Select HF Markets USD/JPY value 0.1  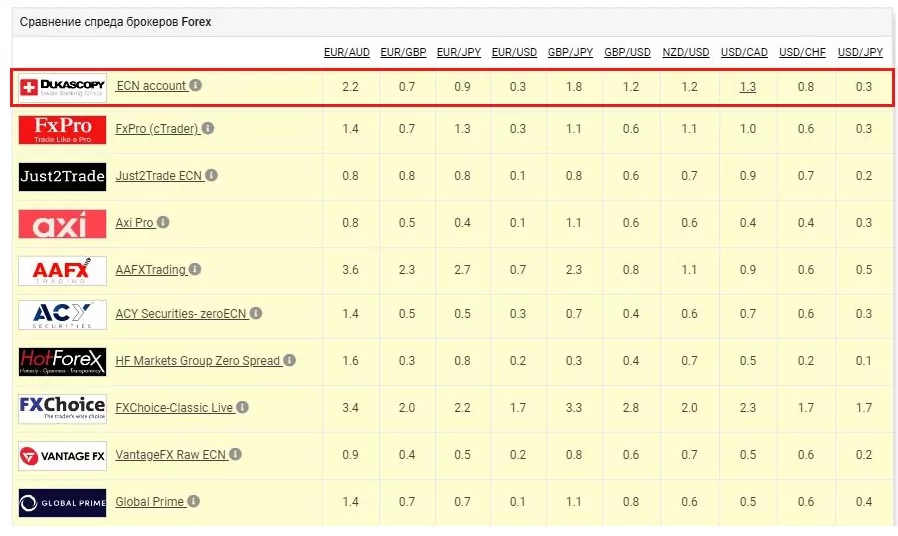point(863,361)
